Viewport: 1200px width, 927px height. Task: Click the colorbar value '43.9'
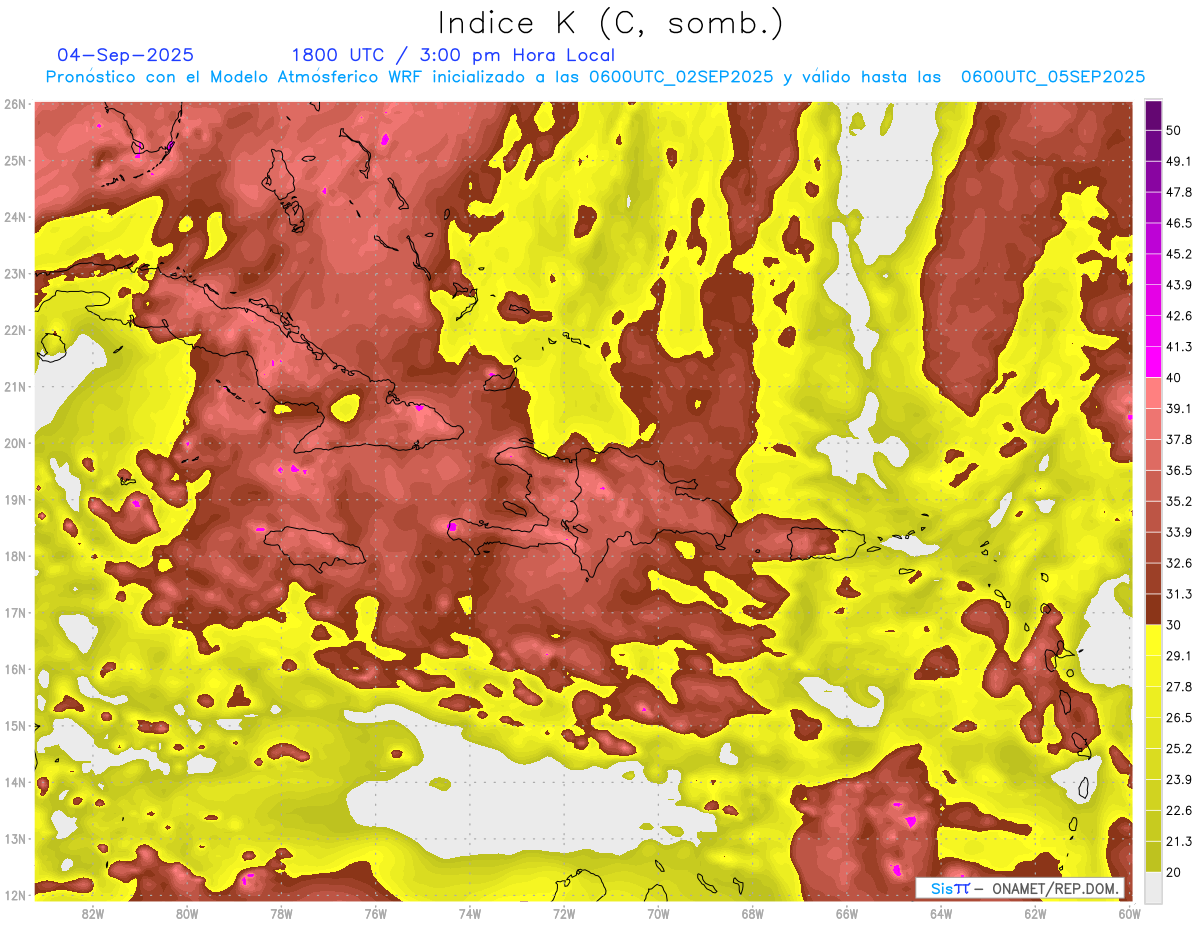pos(1179,285)
